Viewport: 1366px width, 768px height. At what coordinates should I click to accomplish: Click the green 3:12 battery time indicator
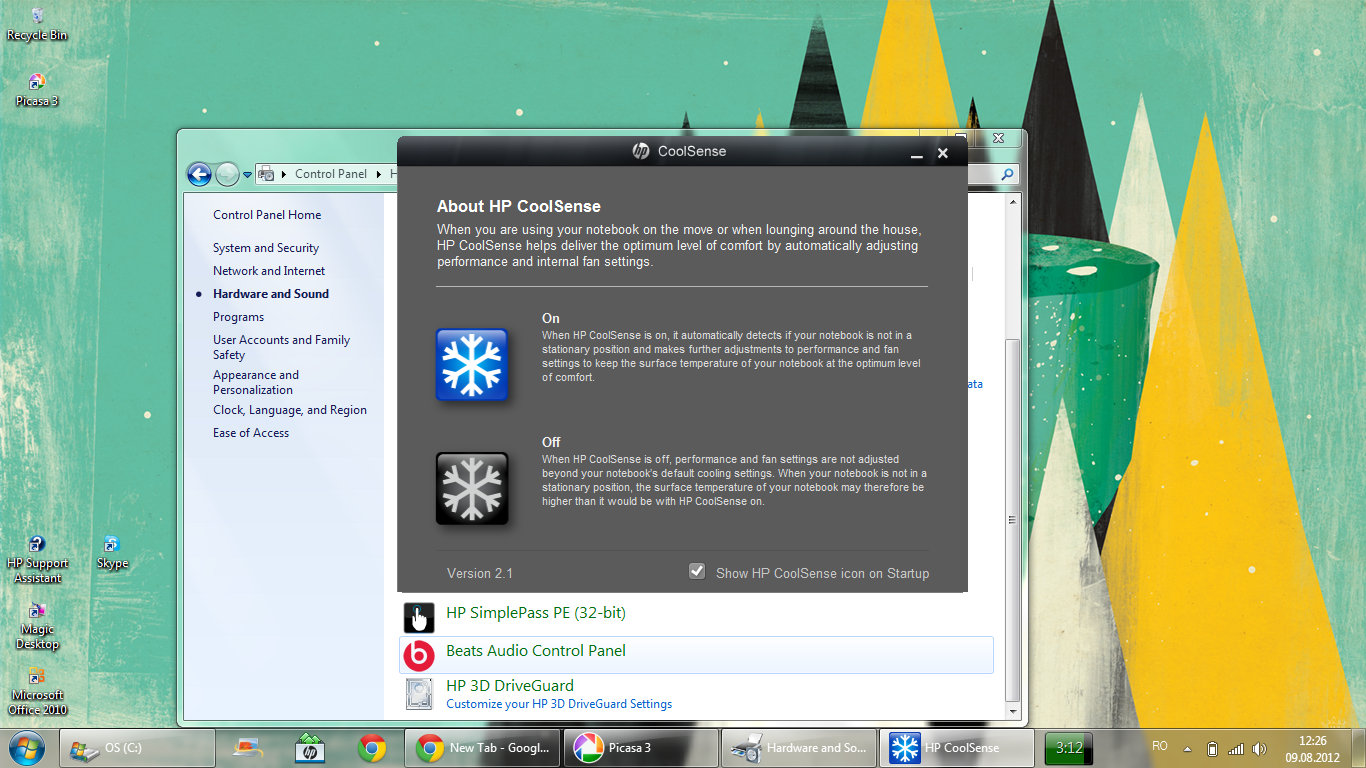coord(1069,748)
